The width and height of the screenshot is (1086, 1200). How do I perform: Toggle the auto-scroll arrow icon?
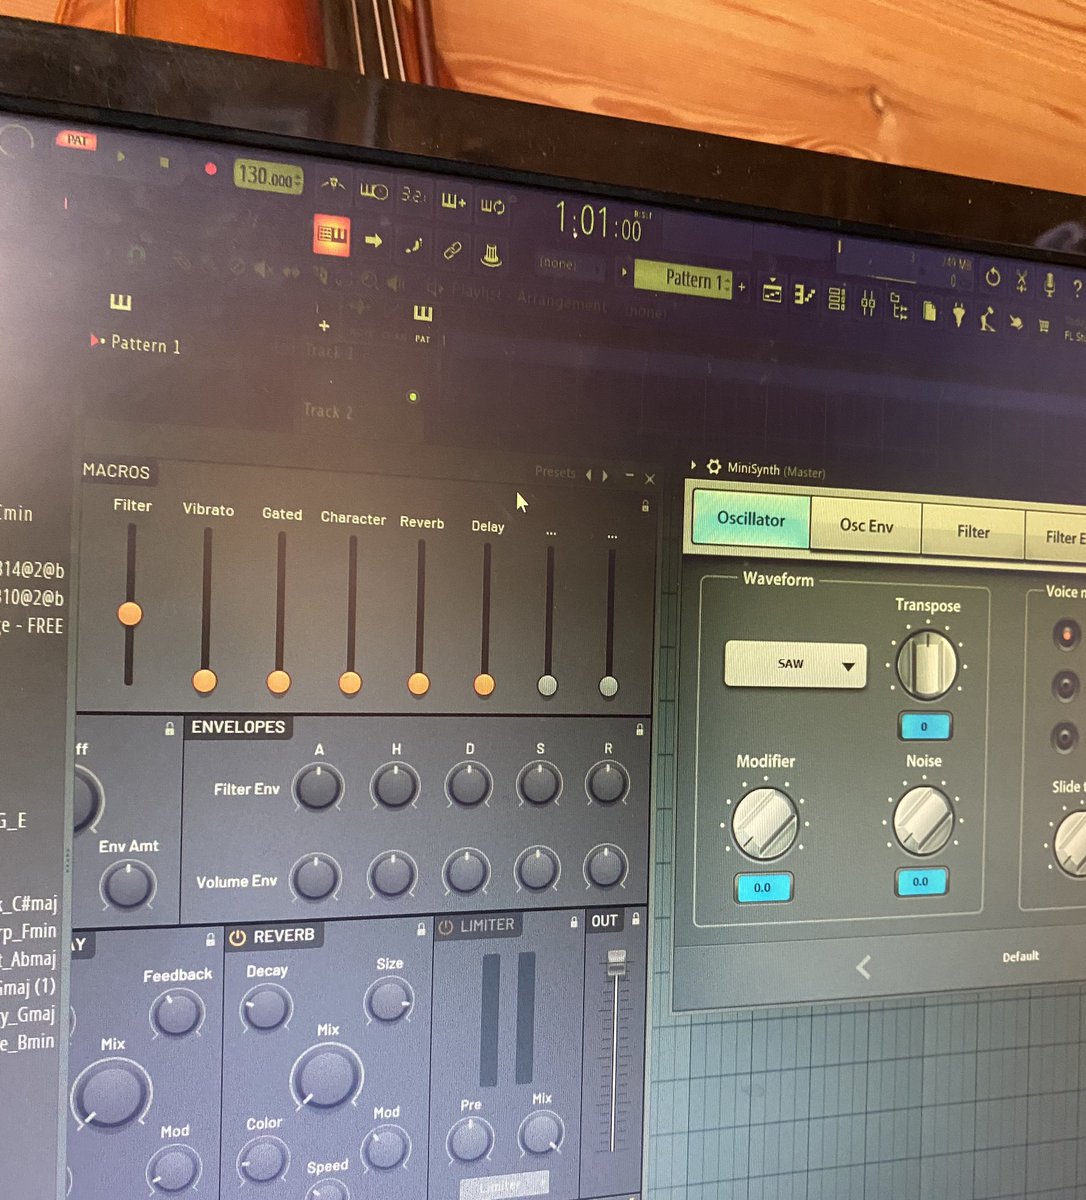click(373, 240)
